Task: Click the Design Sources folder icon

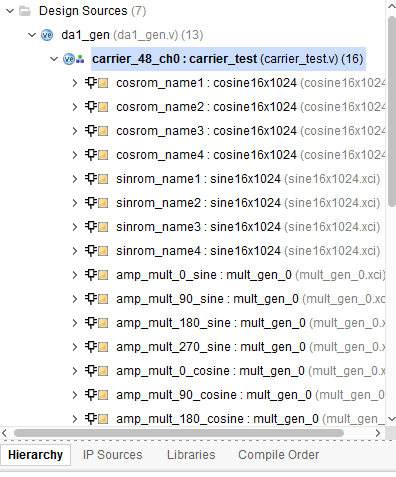Action: click(25, 11)
